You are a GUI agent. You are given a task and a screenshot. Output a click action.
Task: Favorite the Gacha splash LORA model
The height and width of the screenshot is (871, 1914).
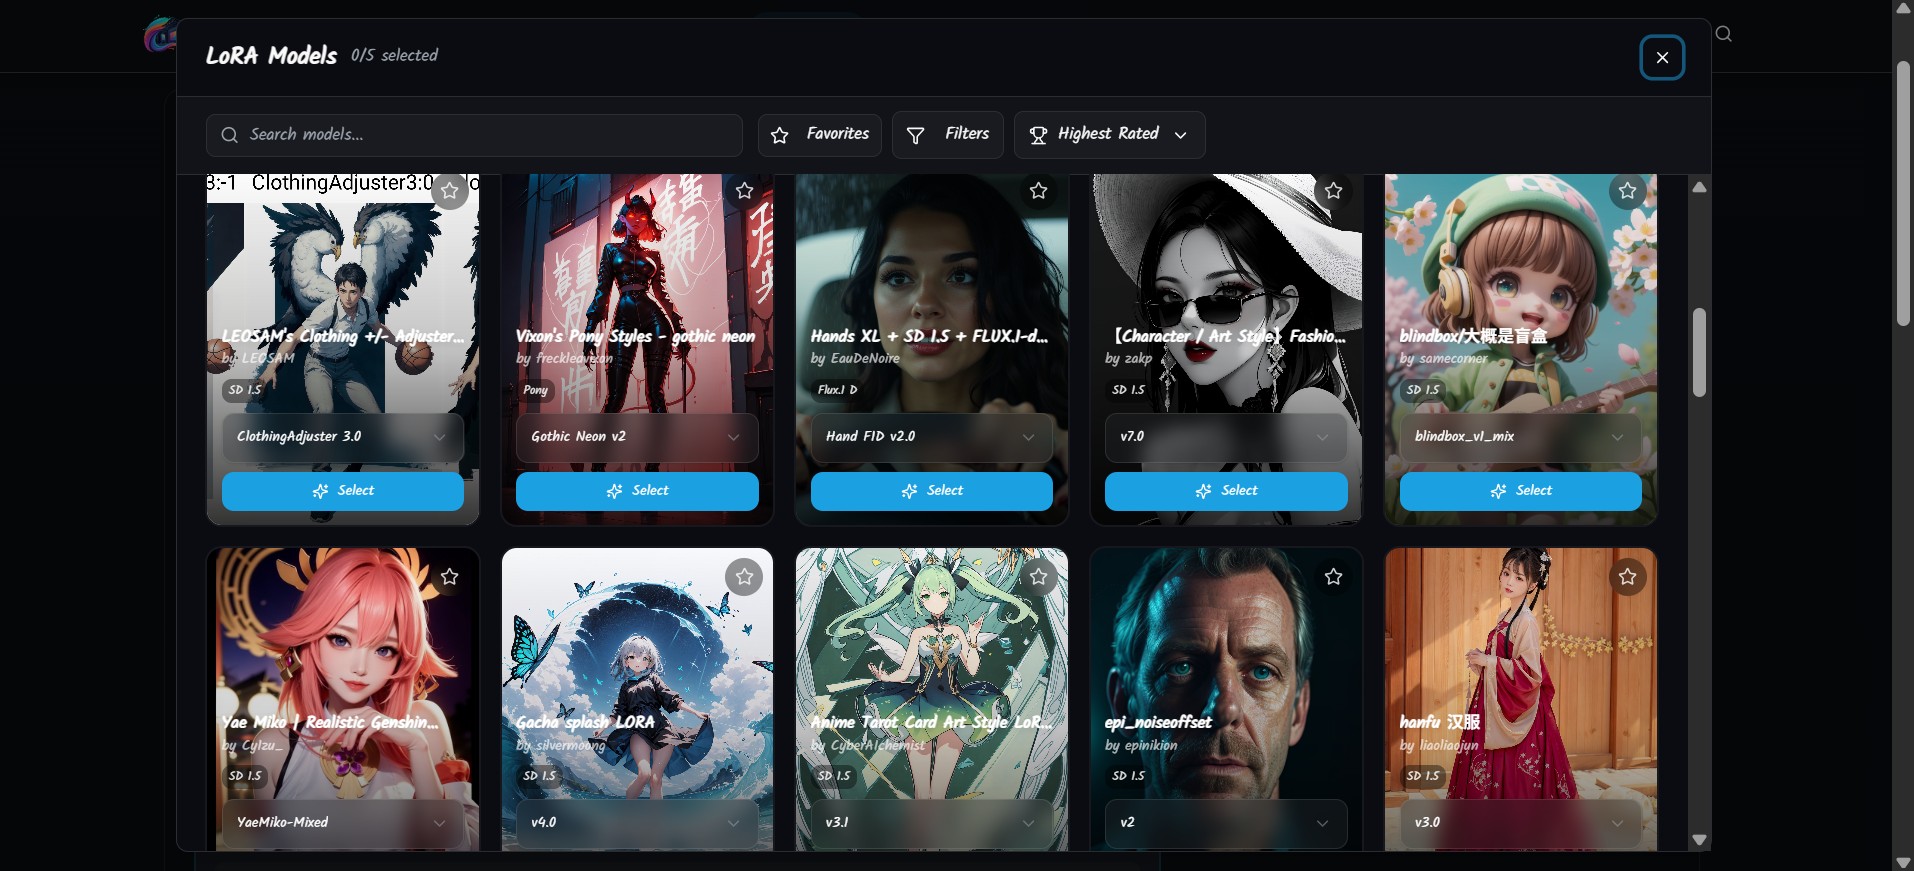[x=744, y=577]
